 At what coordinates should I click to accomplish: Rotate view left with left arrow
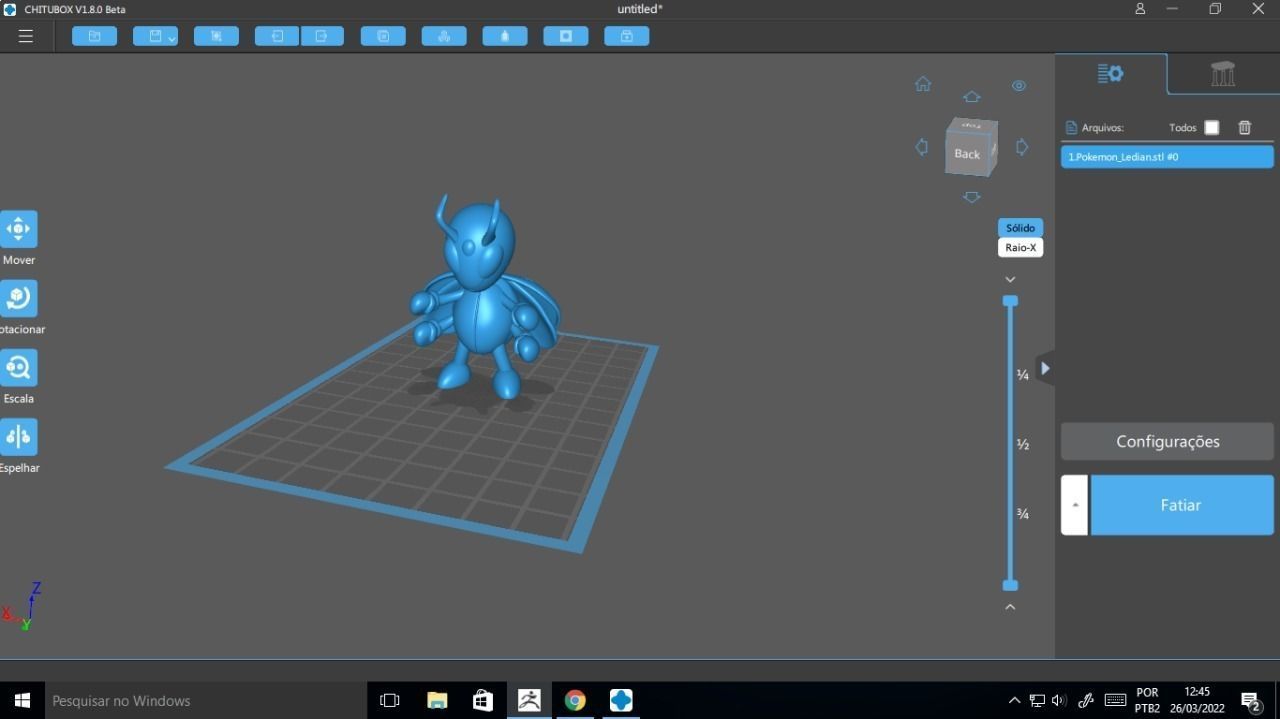921,147
